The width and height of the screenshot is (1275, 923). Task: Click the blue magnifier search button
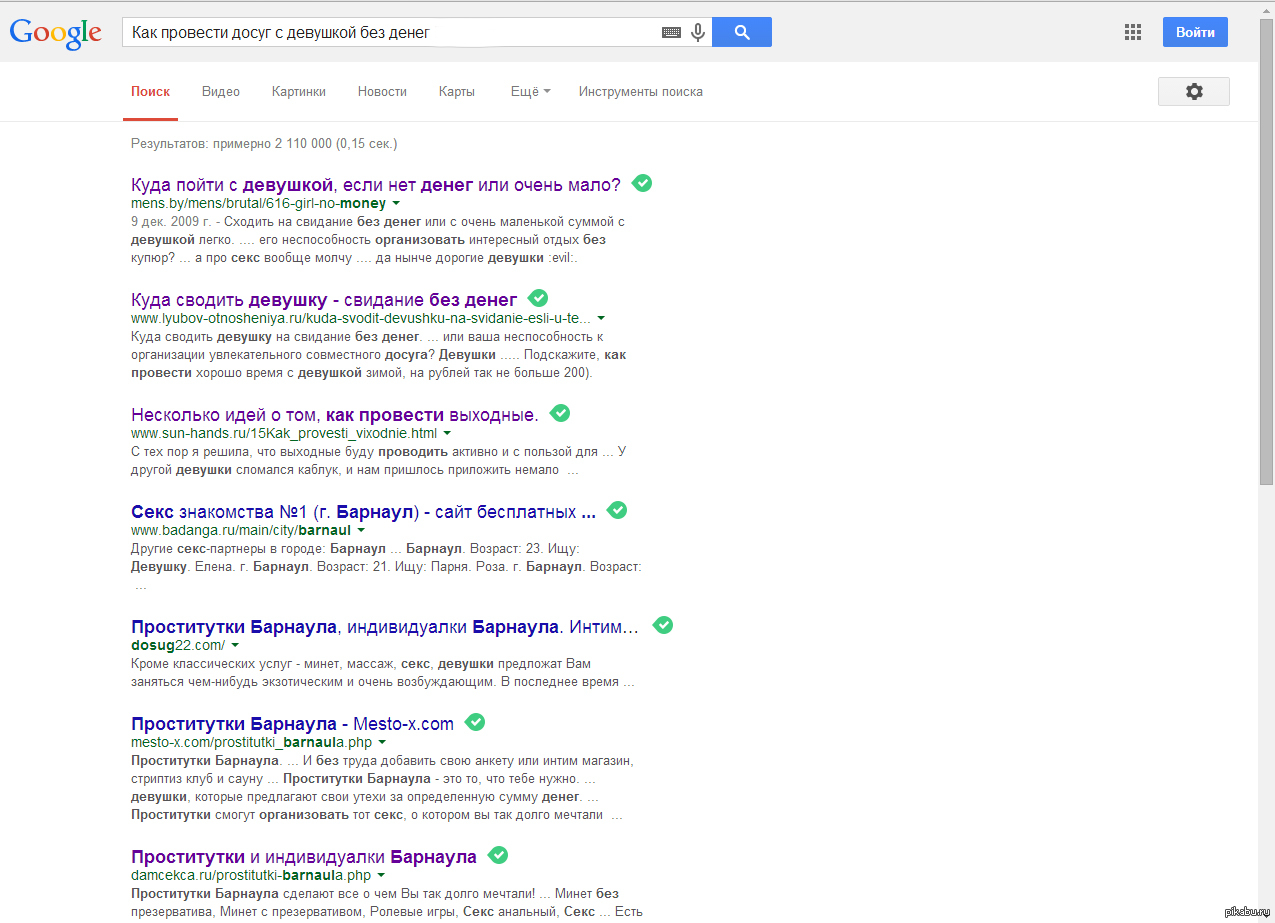click(742, 32)
